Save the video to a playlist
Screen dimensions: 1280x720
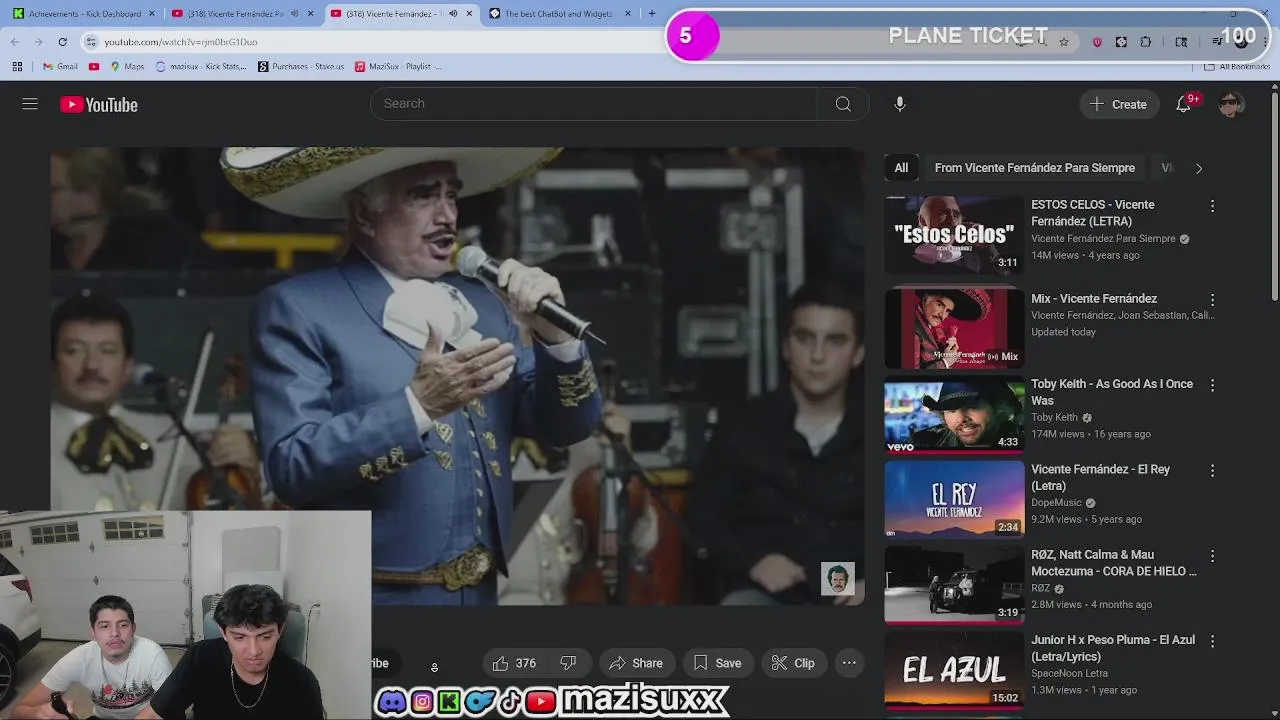(718, 663)
